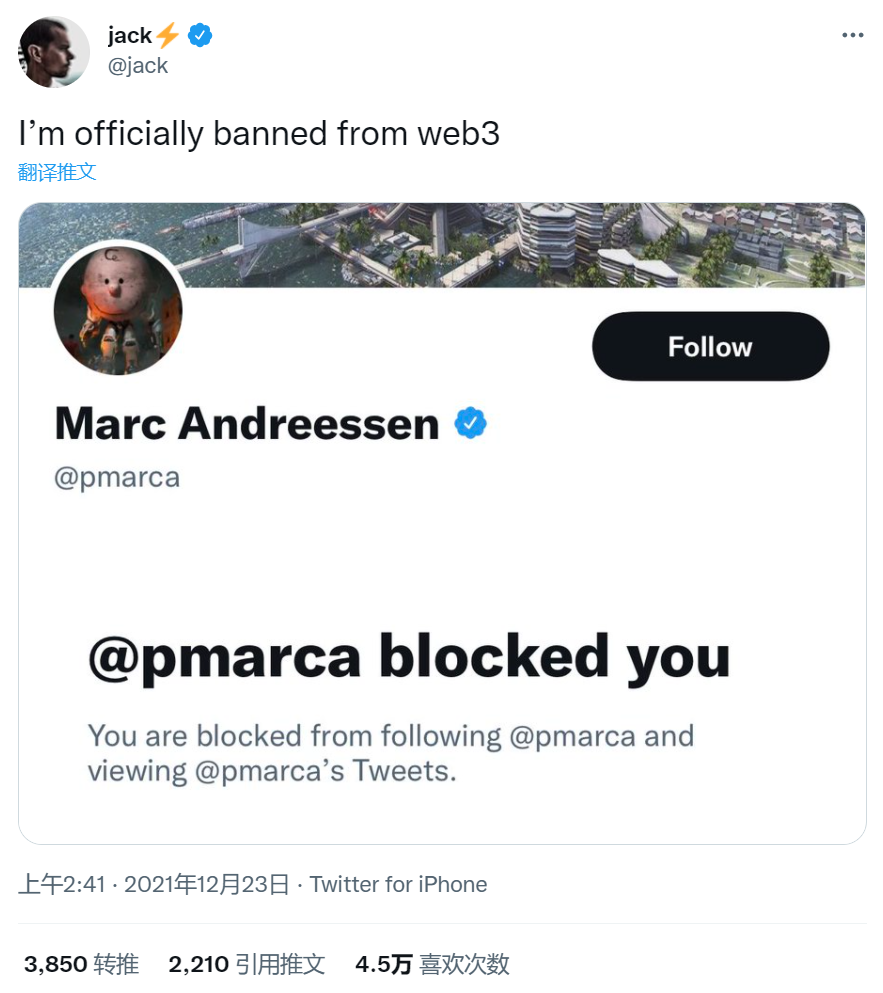Open Marc Andreessen's cartoon profile picture
Viewport: 883px width, 993px height.
tap(118, 310)
